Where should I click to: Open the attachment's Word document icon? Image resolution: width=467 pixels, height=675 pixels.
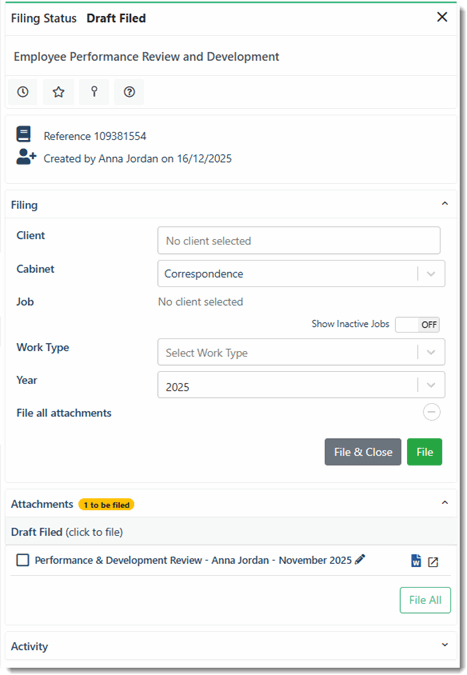[x=416, y=560]
